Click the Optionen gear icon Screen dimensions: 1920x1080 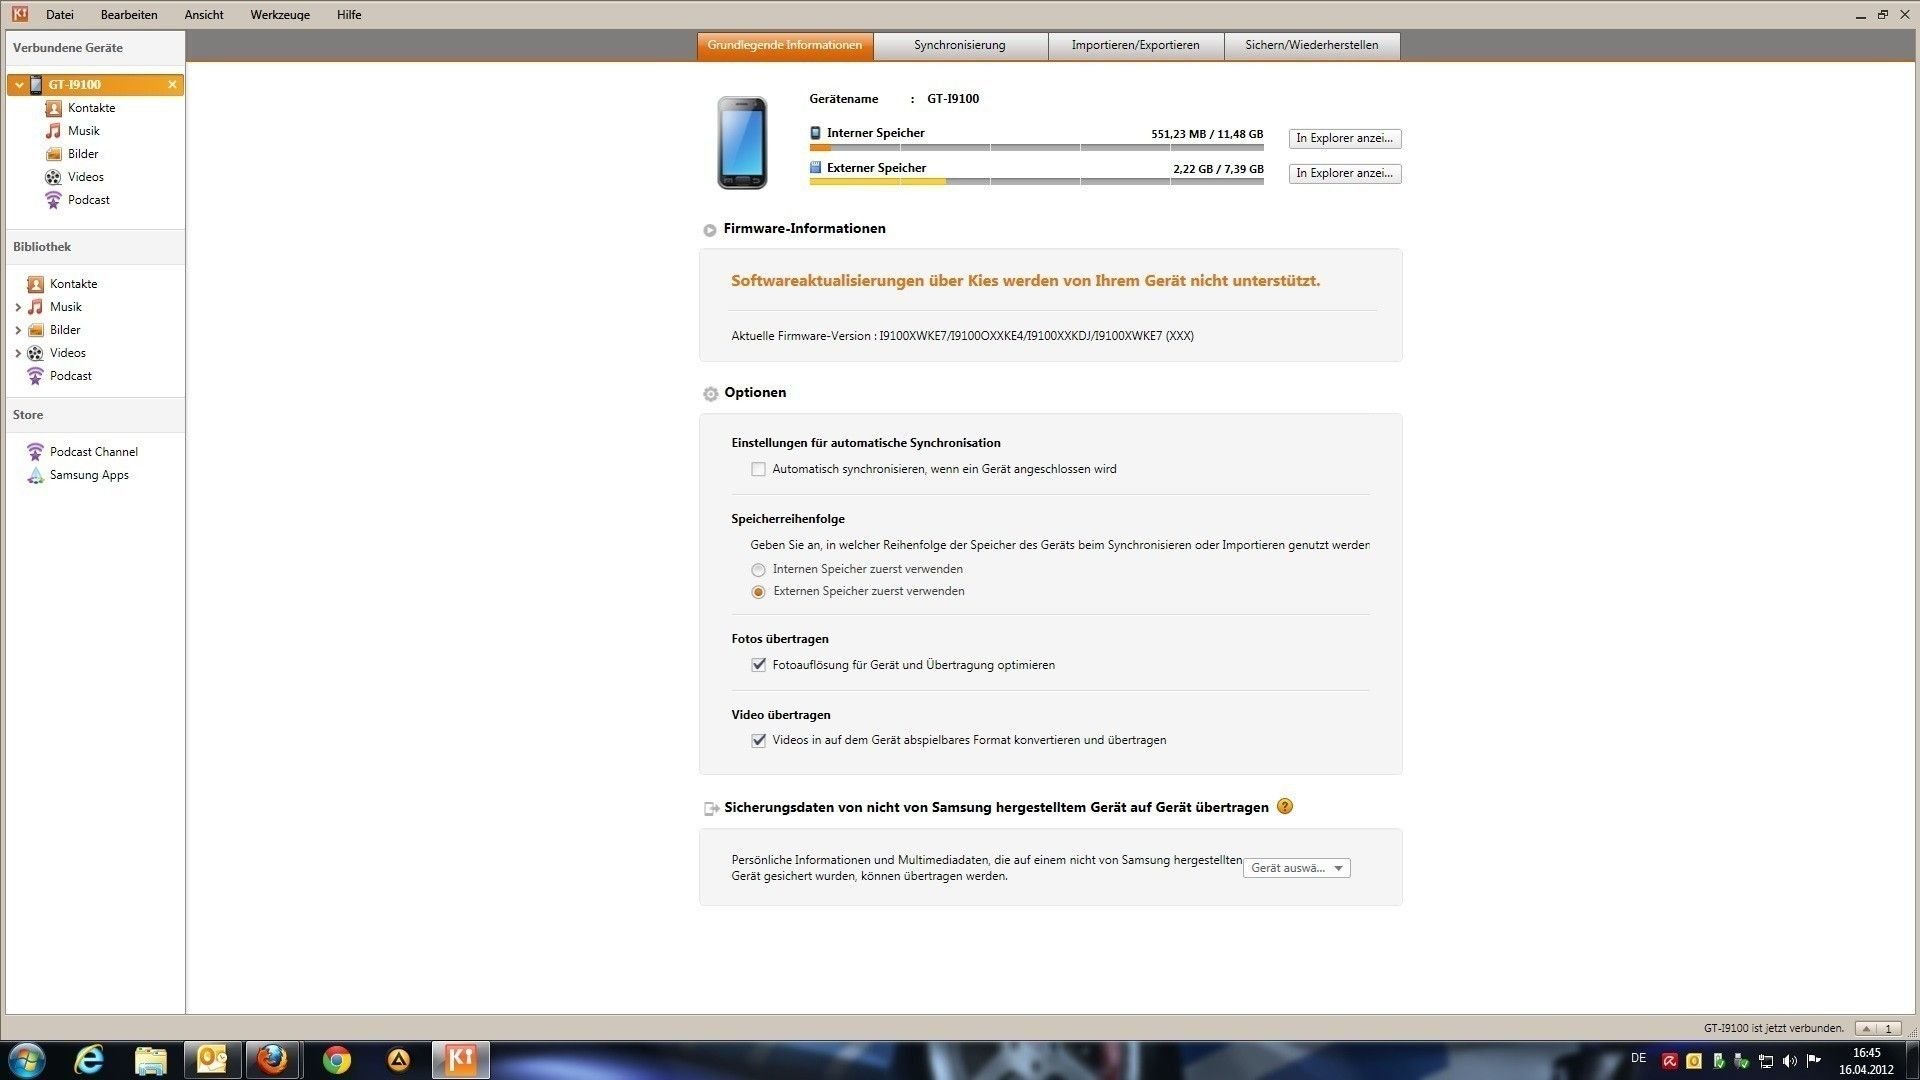click(x=710, y=394)
